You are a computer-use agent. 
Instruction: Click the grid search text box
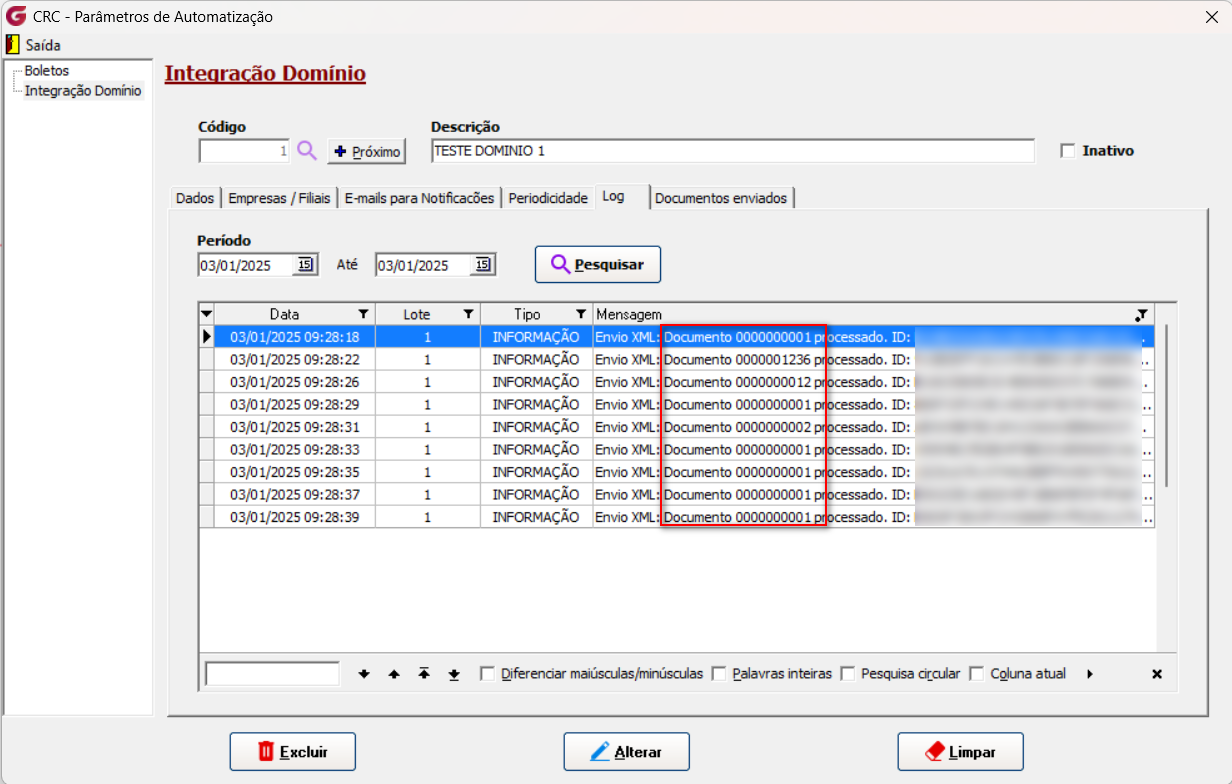[272, 674]
